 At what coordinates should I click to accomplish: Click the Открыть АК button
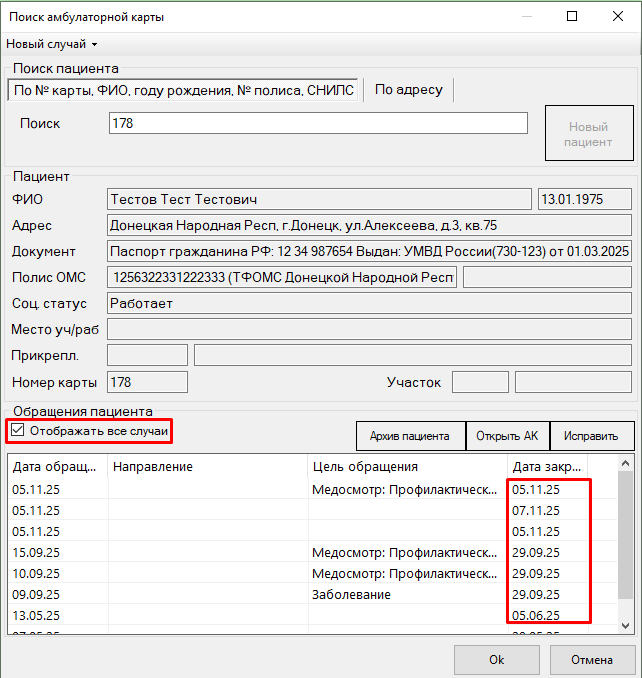point(507,436)
